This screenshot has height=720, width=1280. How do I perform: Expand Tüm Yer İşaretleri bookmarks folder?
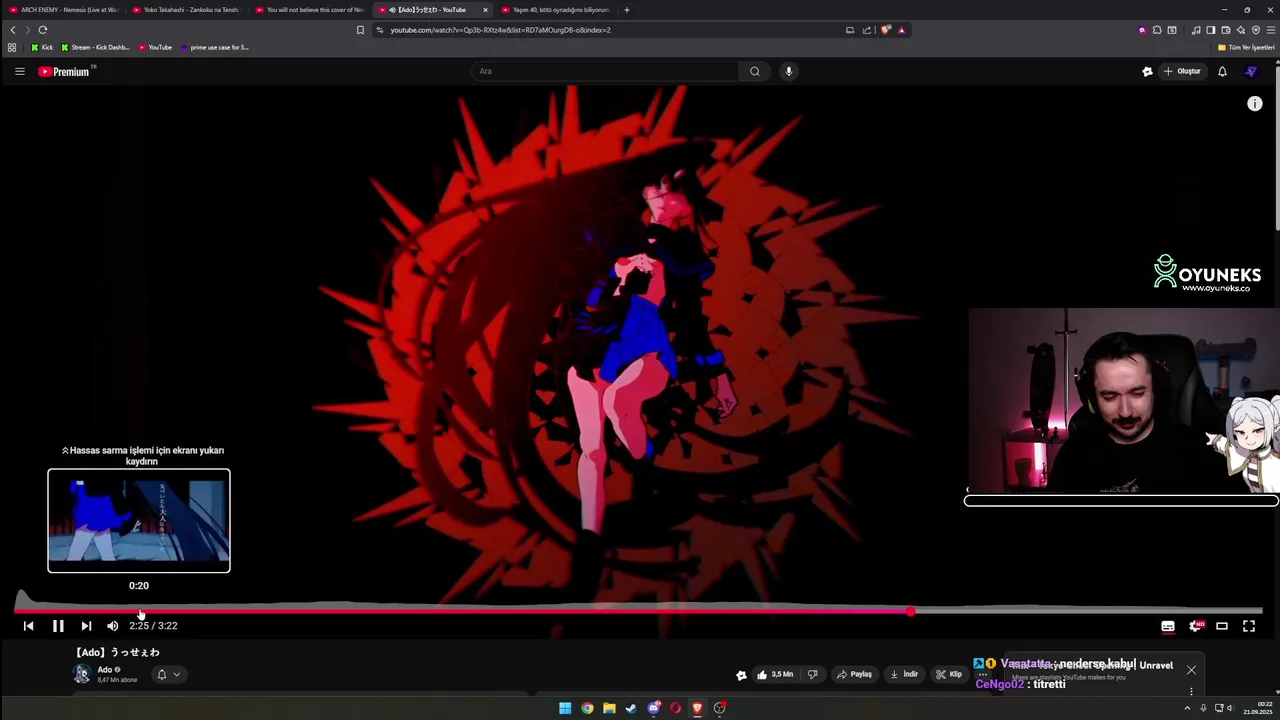[x=1246, y=47]
